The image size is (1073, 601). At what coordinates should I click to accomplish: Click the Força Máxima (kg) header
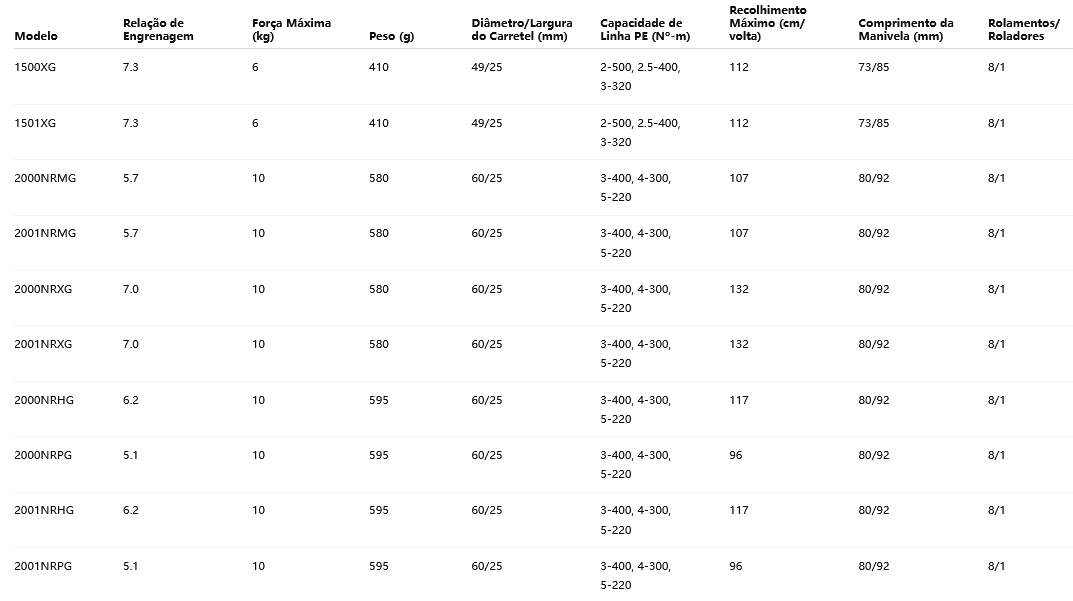tap(291, 29)
